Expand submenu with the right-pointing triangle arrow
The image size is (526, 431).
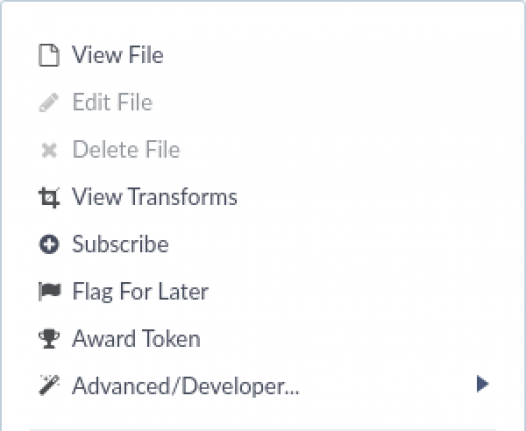point(482,384)
